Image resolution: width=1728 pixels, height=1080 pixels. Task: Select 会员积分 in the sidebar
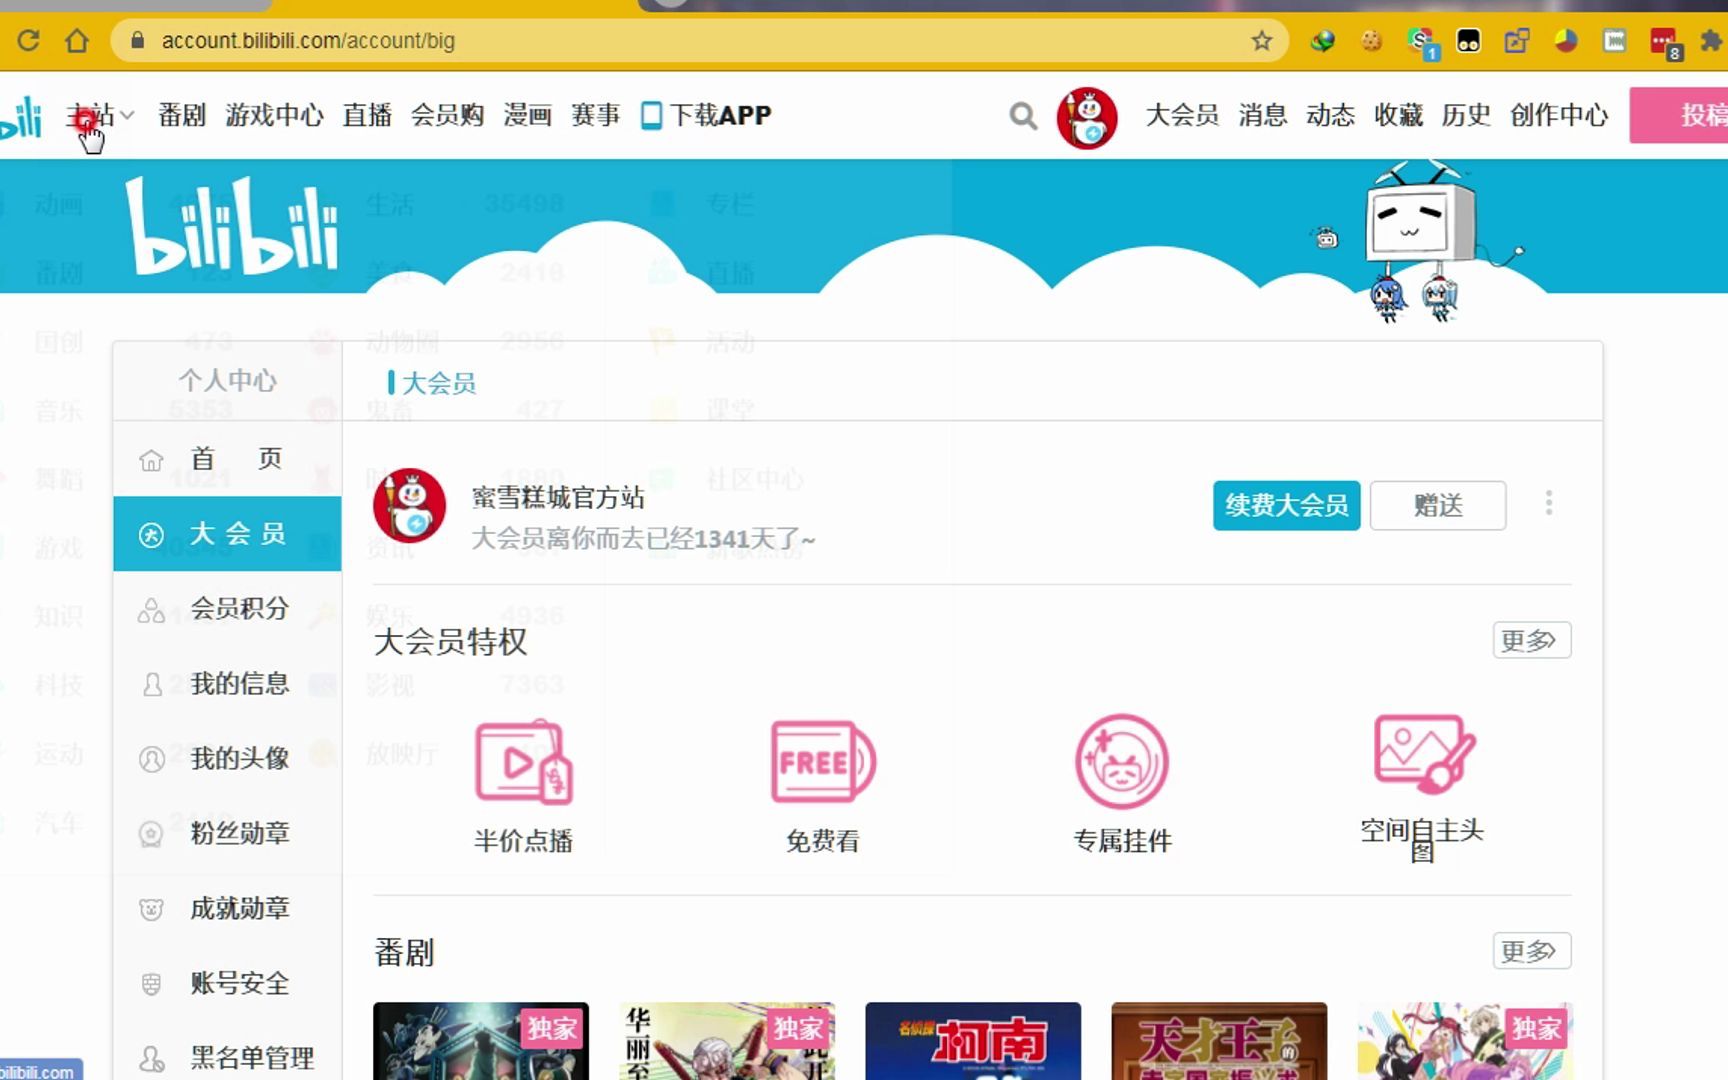pos(227,609)
